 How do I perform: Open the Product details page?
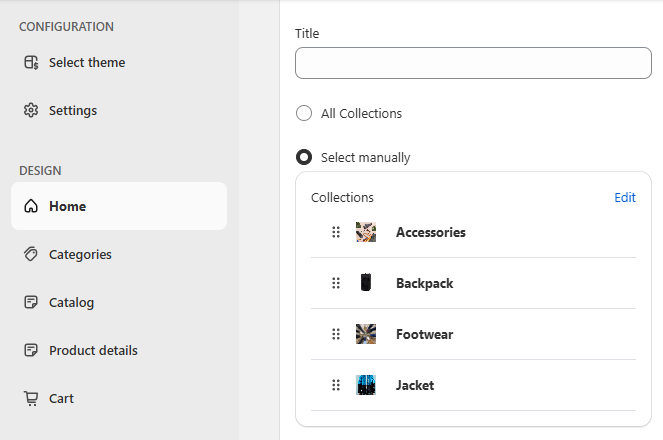[119, 350]
